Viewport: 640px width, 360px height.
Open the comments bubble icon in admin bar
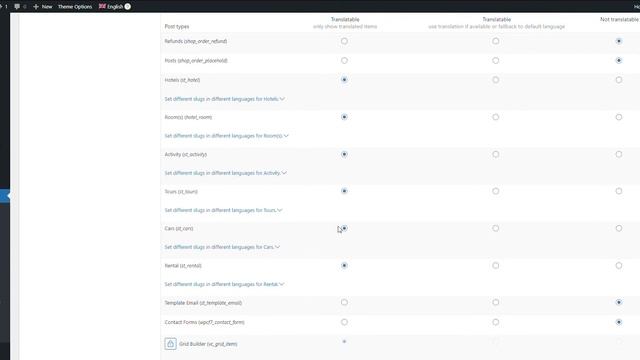(17, 7)
